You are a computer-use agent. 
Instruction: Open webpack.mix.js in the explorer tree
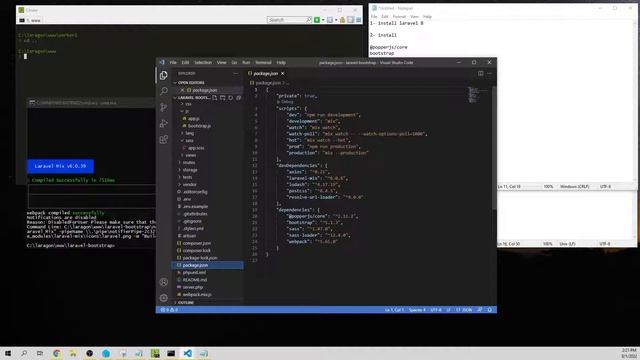click(197, 294)
